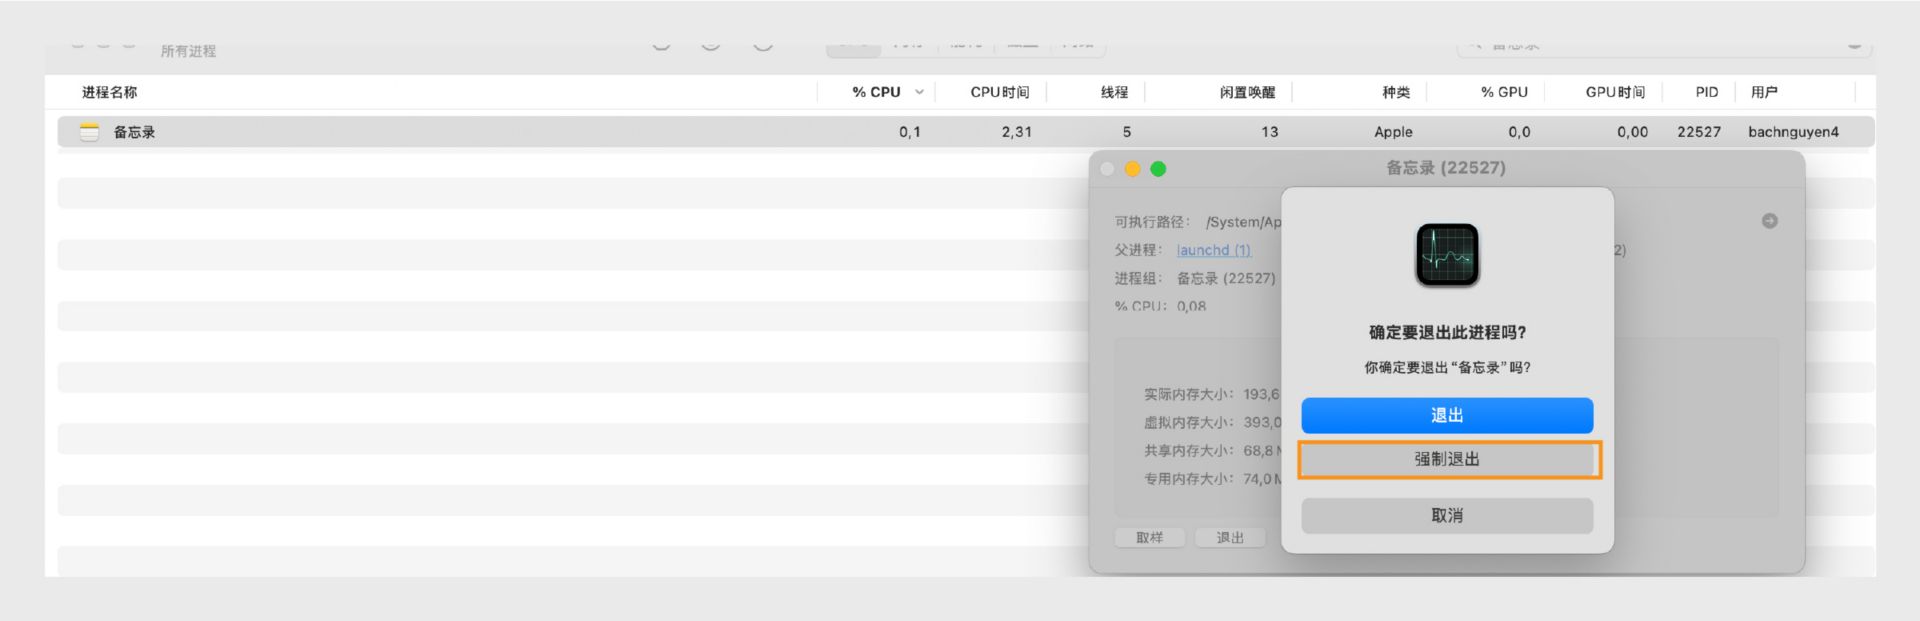
Task: Click the small 退出 button in the info window
Action: [x=1230, y=538]
